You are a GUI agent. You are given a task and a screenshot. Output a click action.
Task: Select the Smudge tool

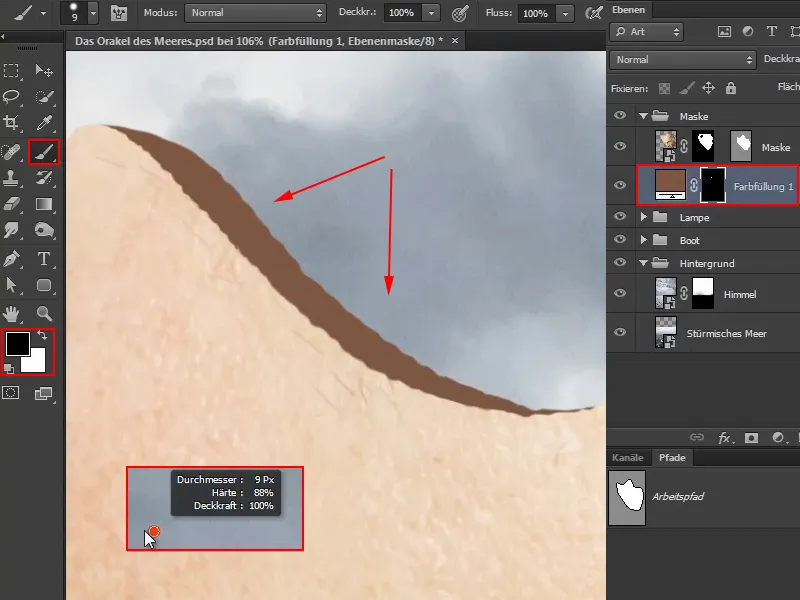[11, 230]
